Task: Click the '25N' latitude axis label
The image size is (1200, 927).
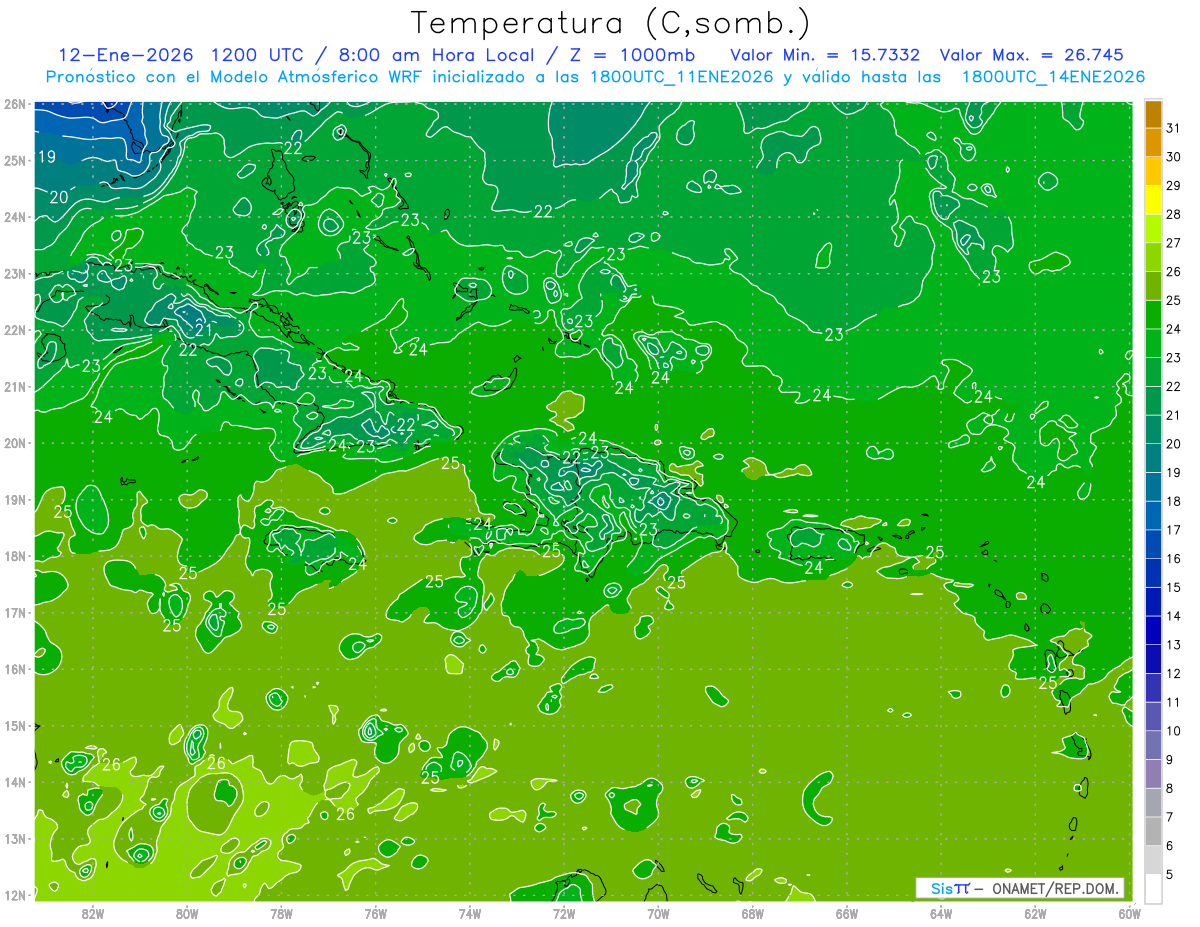Action: click(x=15, y=160)
